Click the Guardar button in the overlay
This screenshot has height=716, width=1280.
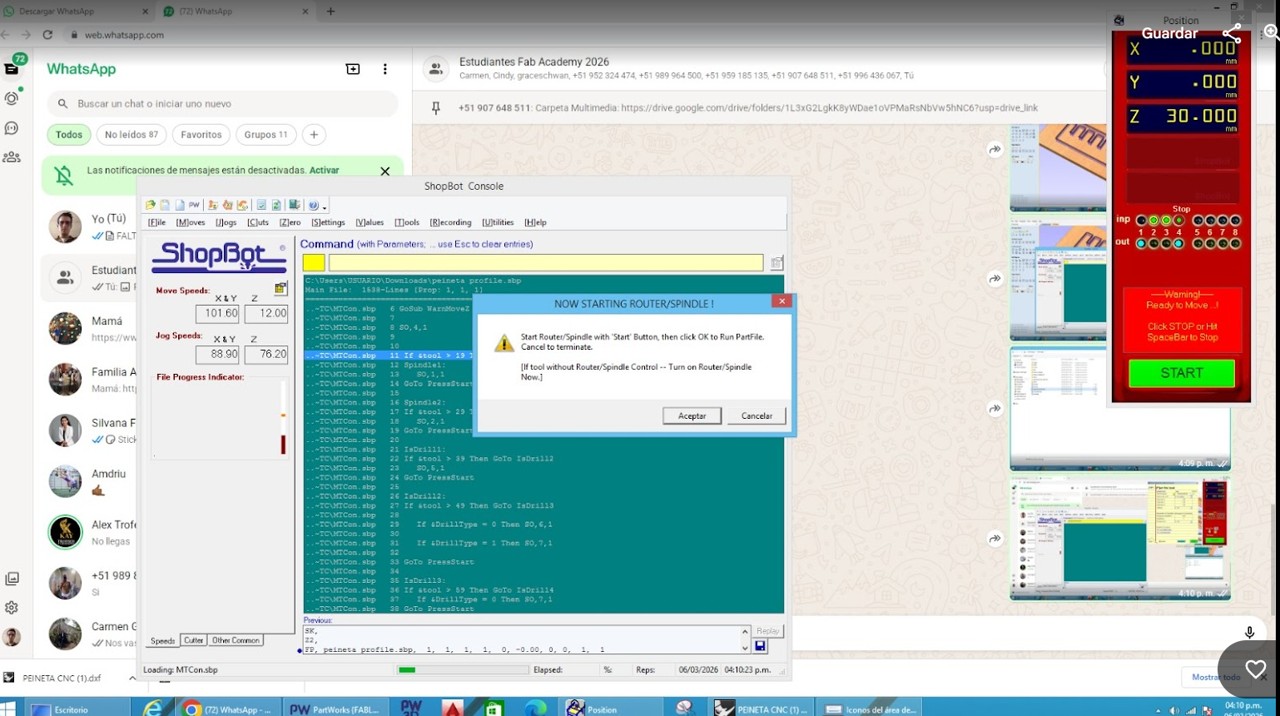point(1170,33)
